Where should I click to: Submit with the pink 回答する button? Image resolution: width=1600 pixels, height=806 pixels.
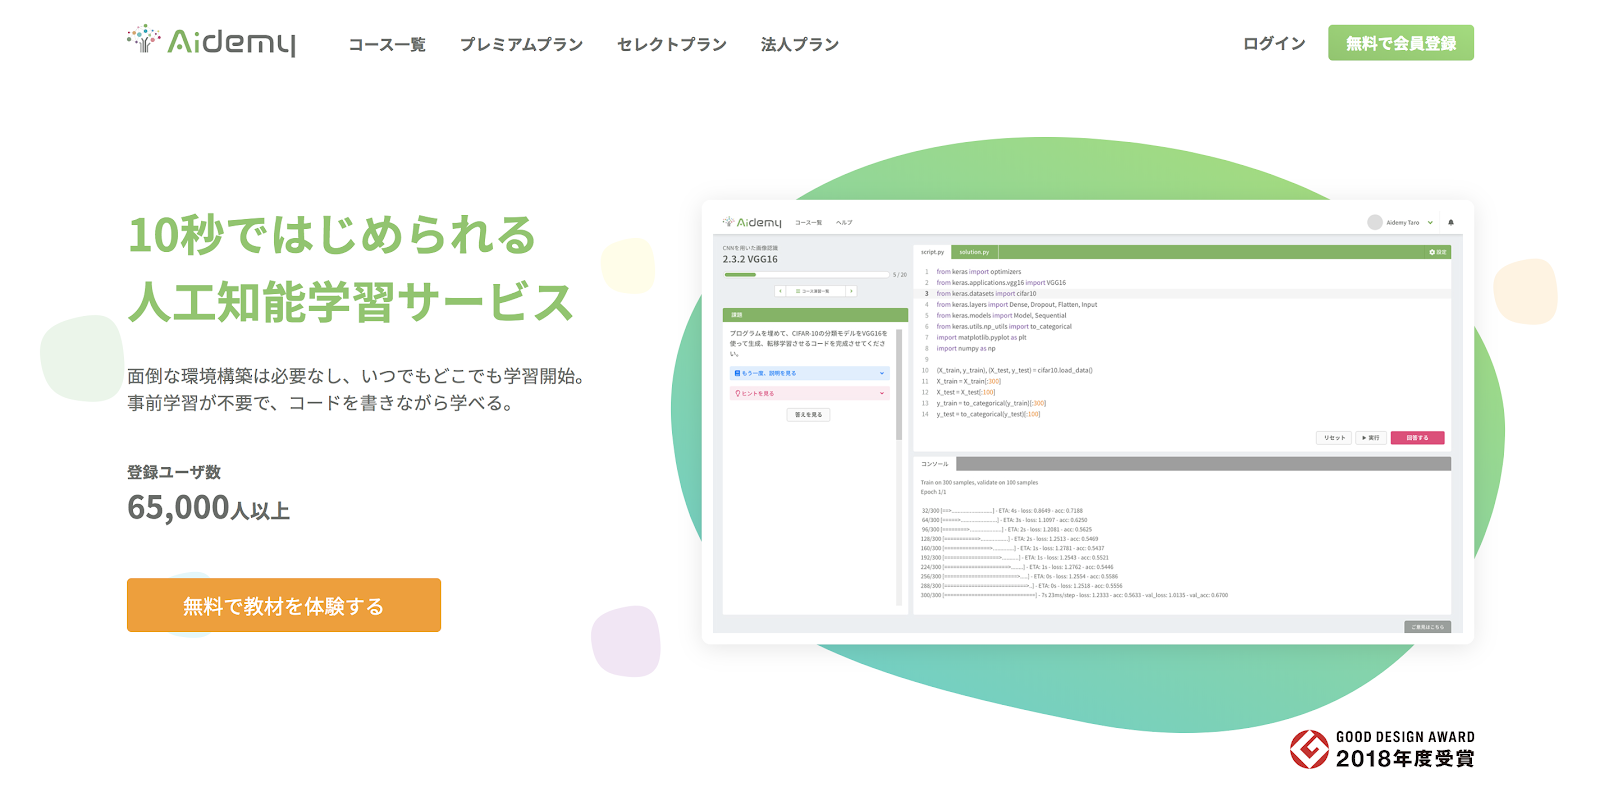pyautogui.click(x=1417, y=438)
